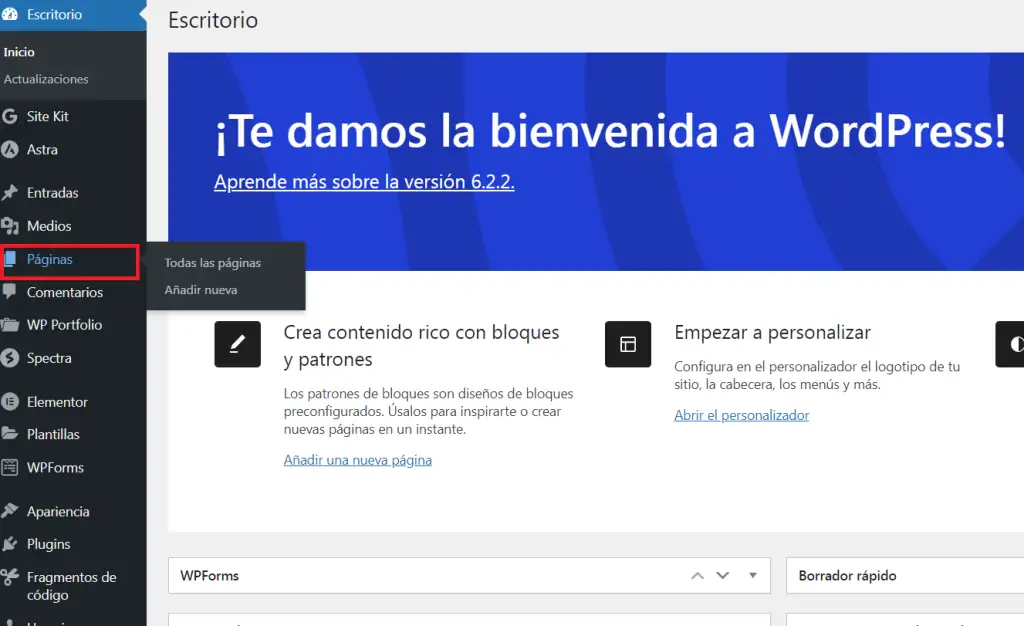
Task: Open Fragmentos de código menu
Action: [73, 586]
